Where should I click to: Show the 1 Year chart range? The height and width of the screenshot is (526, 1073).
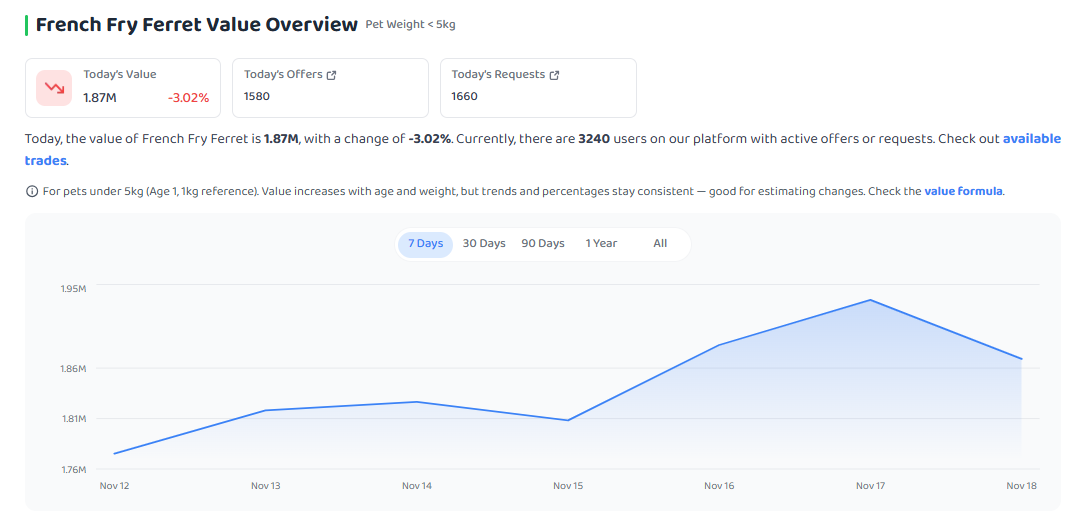tap(601, 244)
